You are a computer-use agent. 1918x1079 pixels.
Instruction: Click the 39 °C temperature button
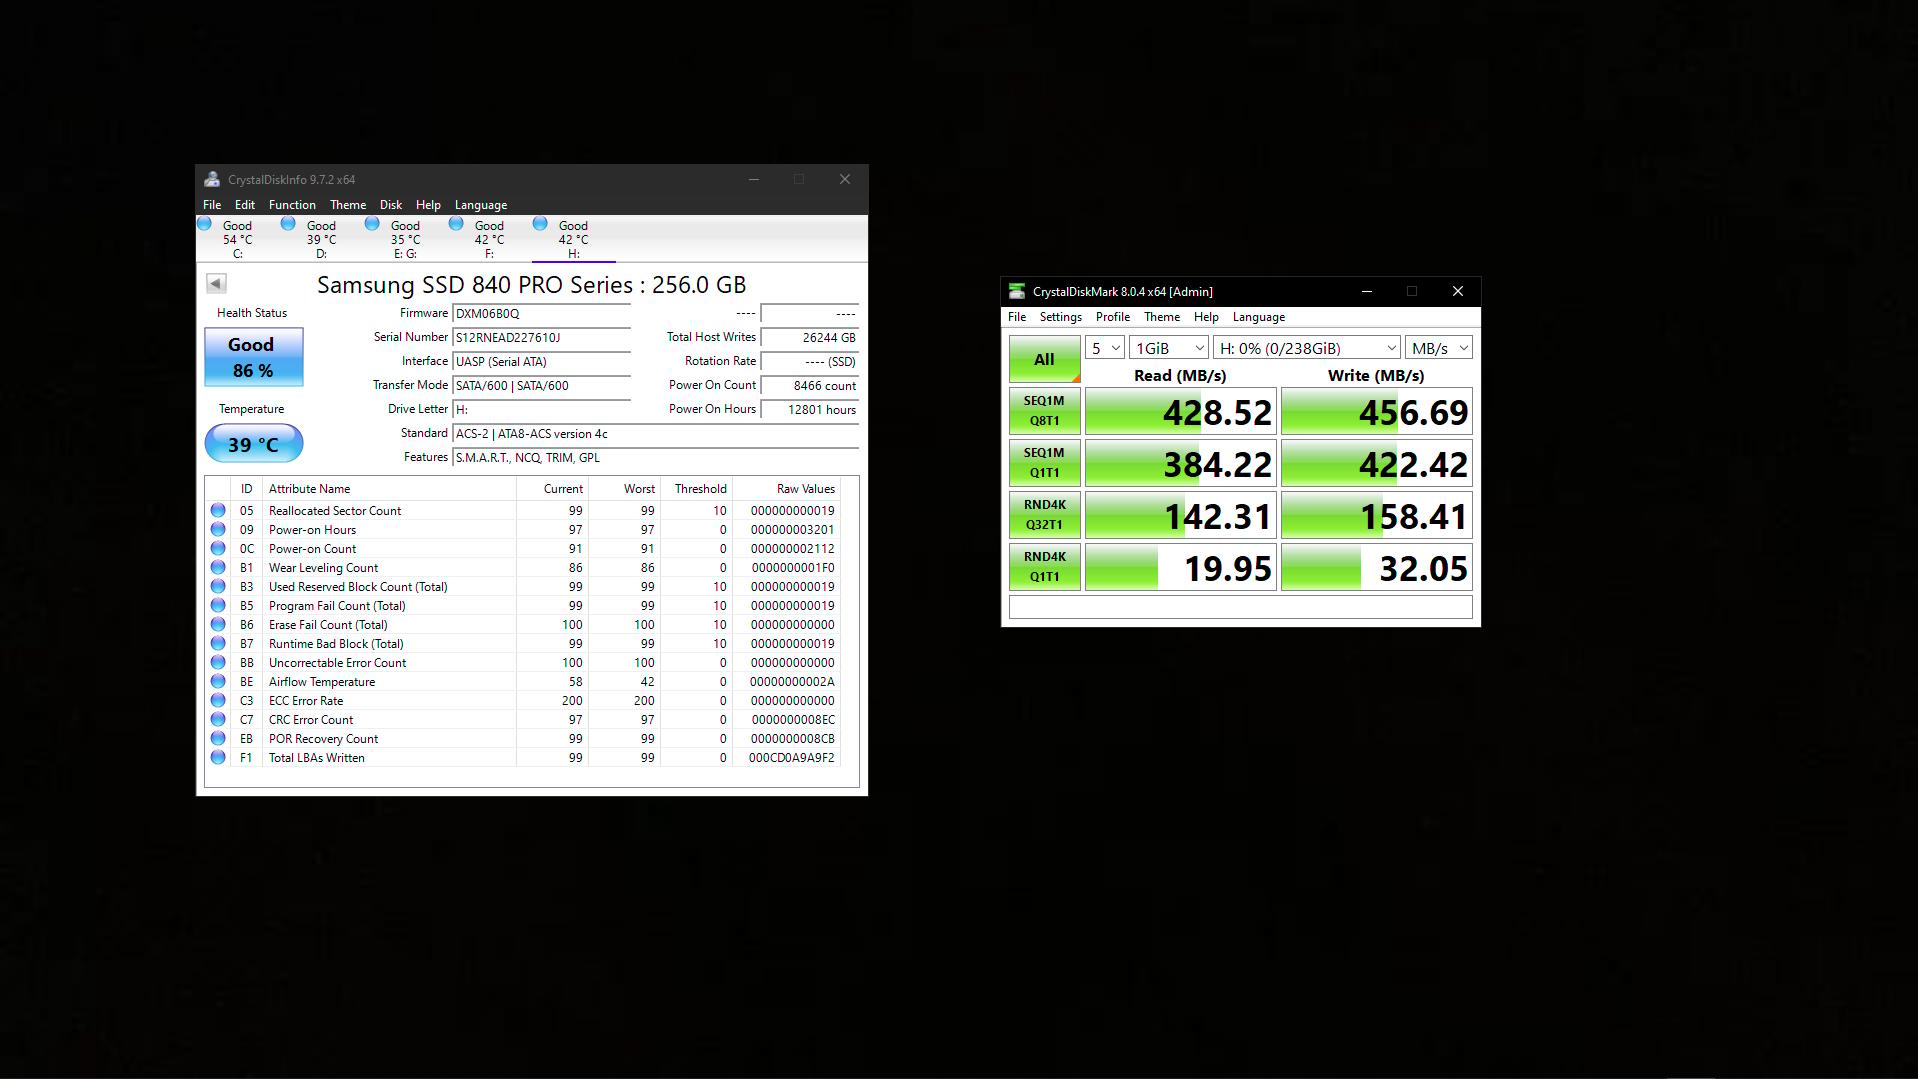click(254, 444)
